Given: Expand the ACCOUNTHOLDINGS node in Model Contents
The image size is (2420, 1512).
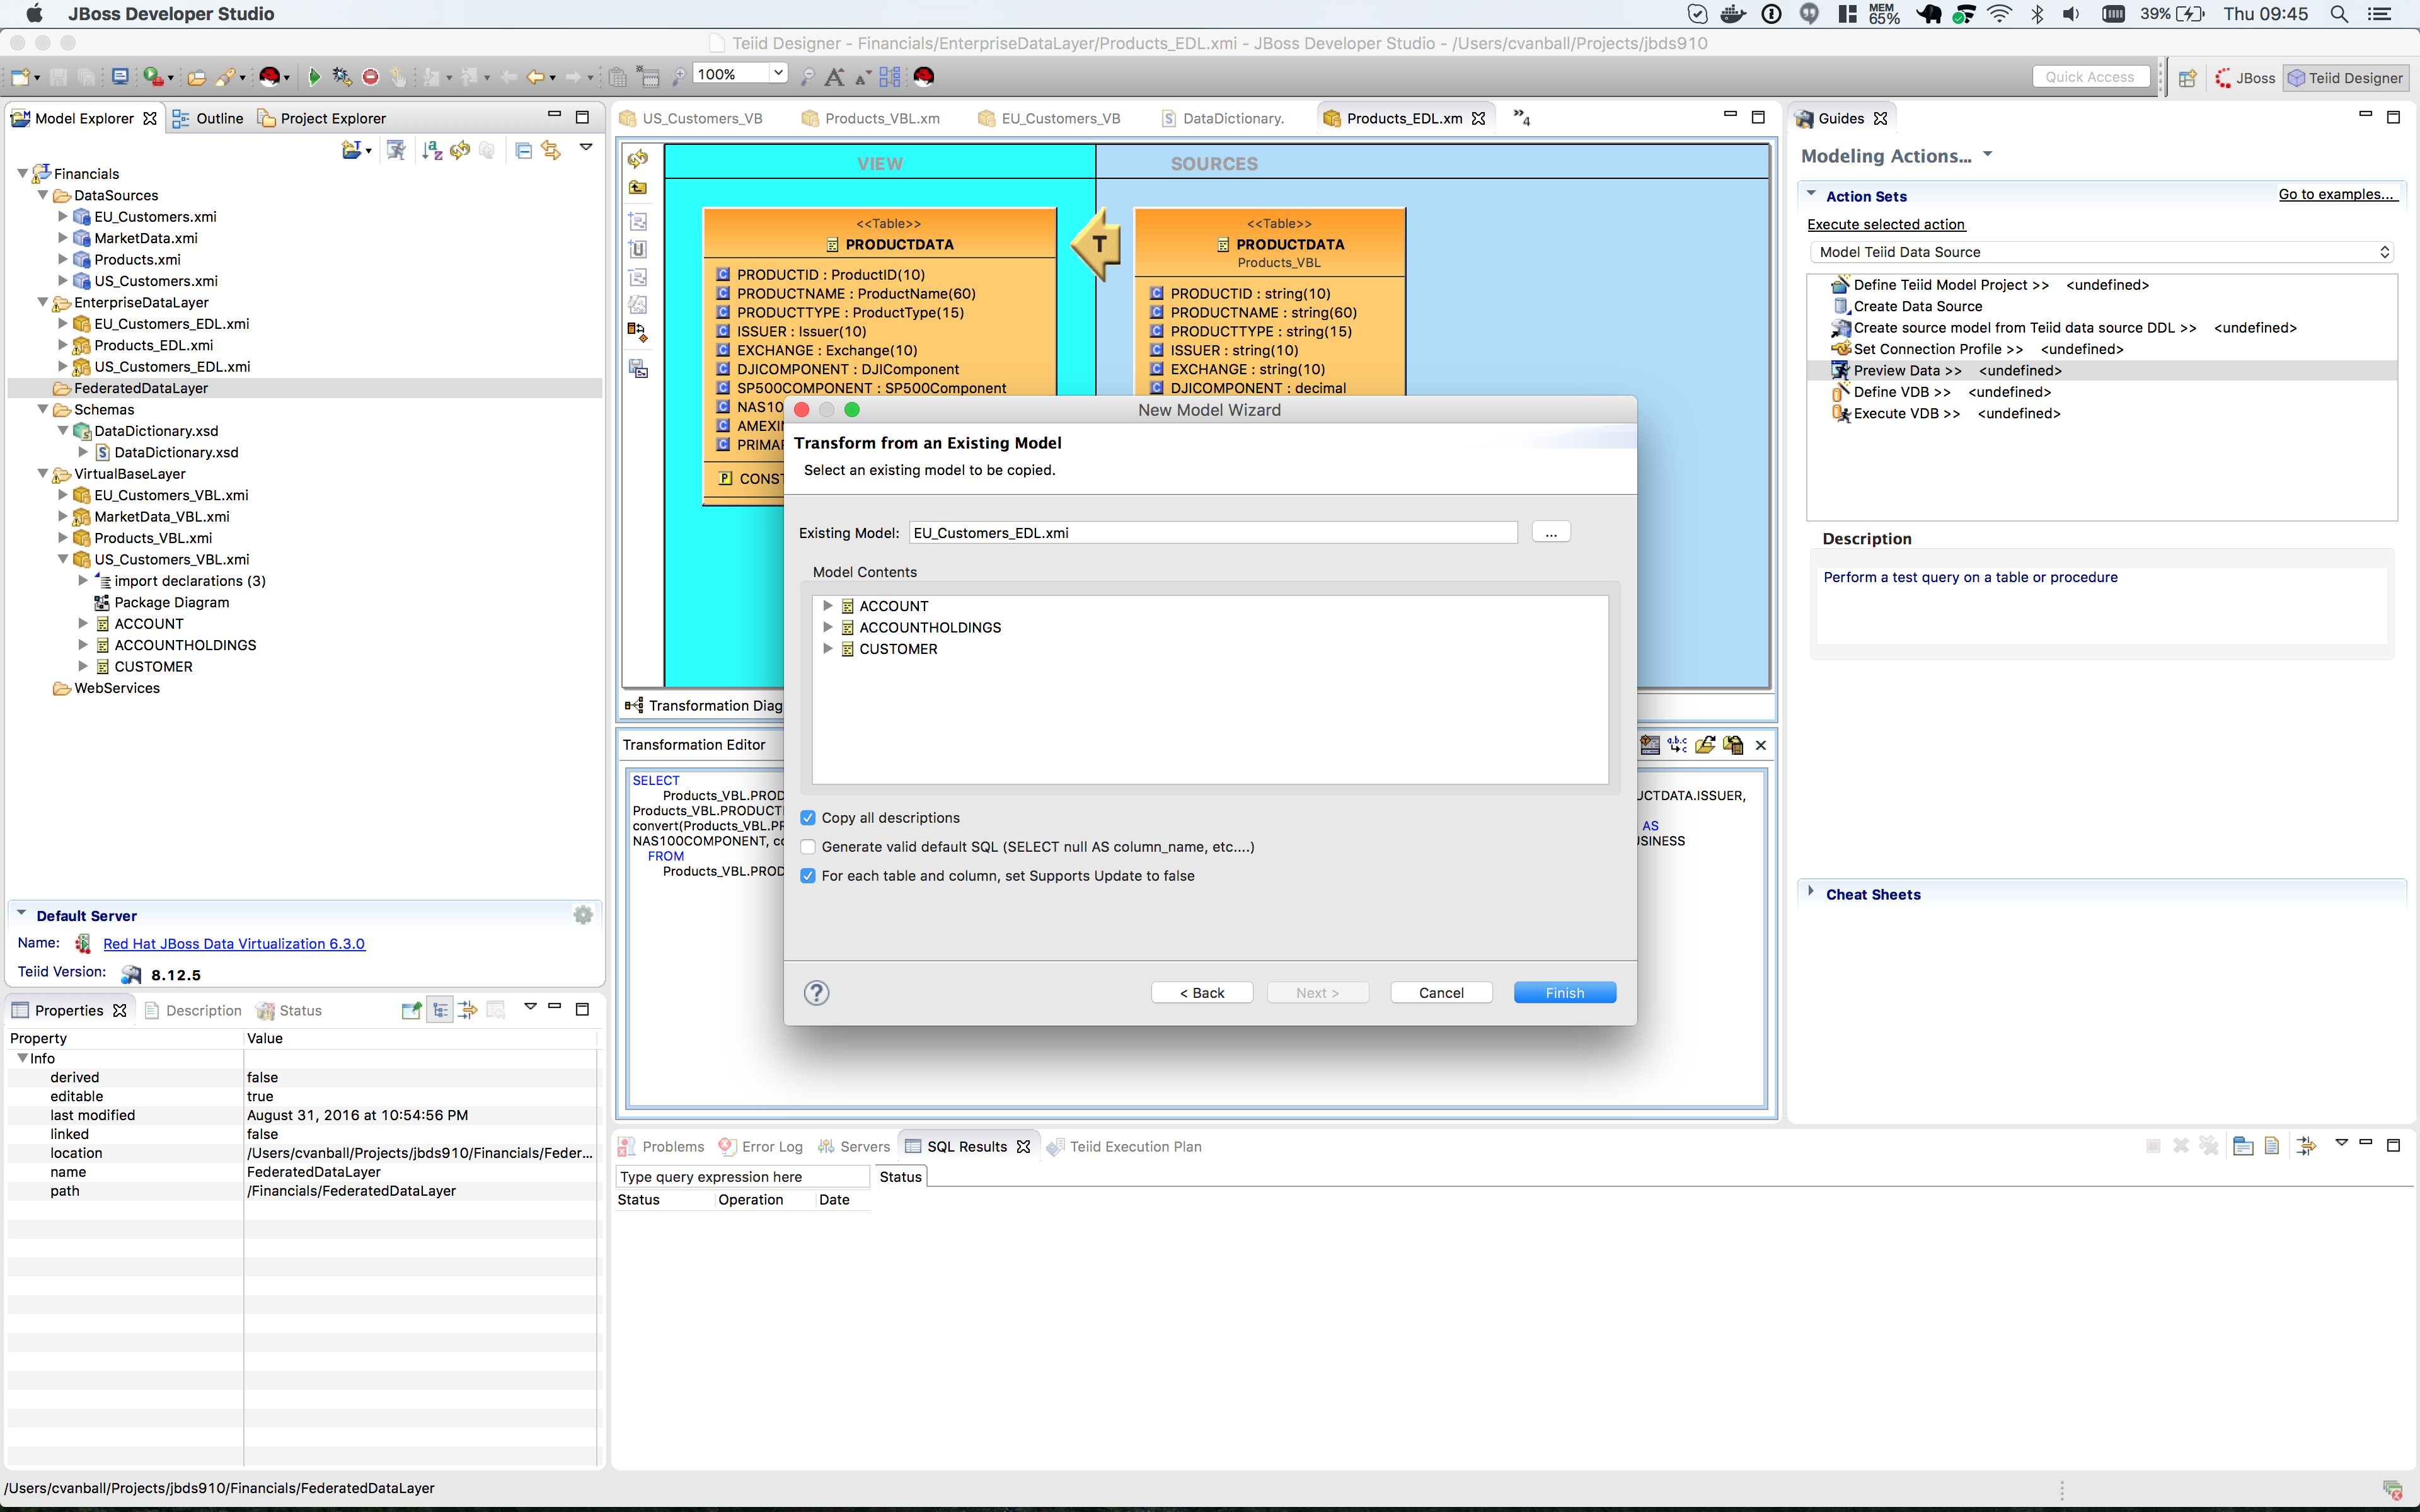Looking at the screenshot, I should [x=827, y=627].
